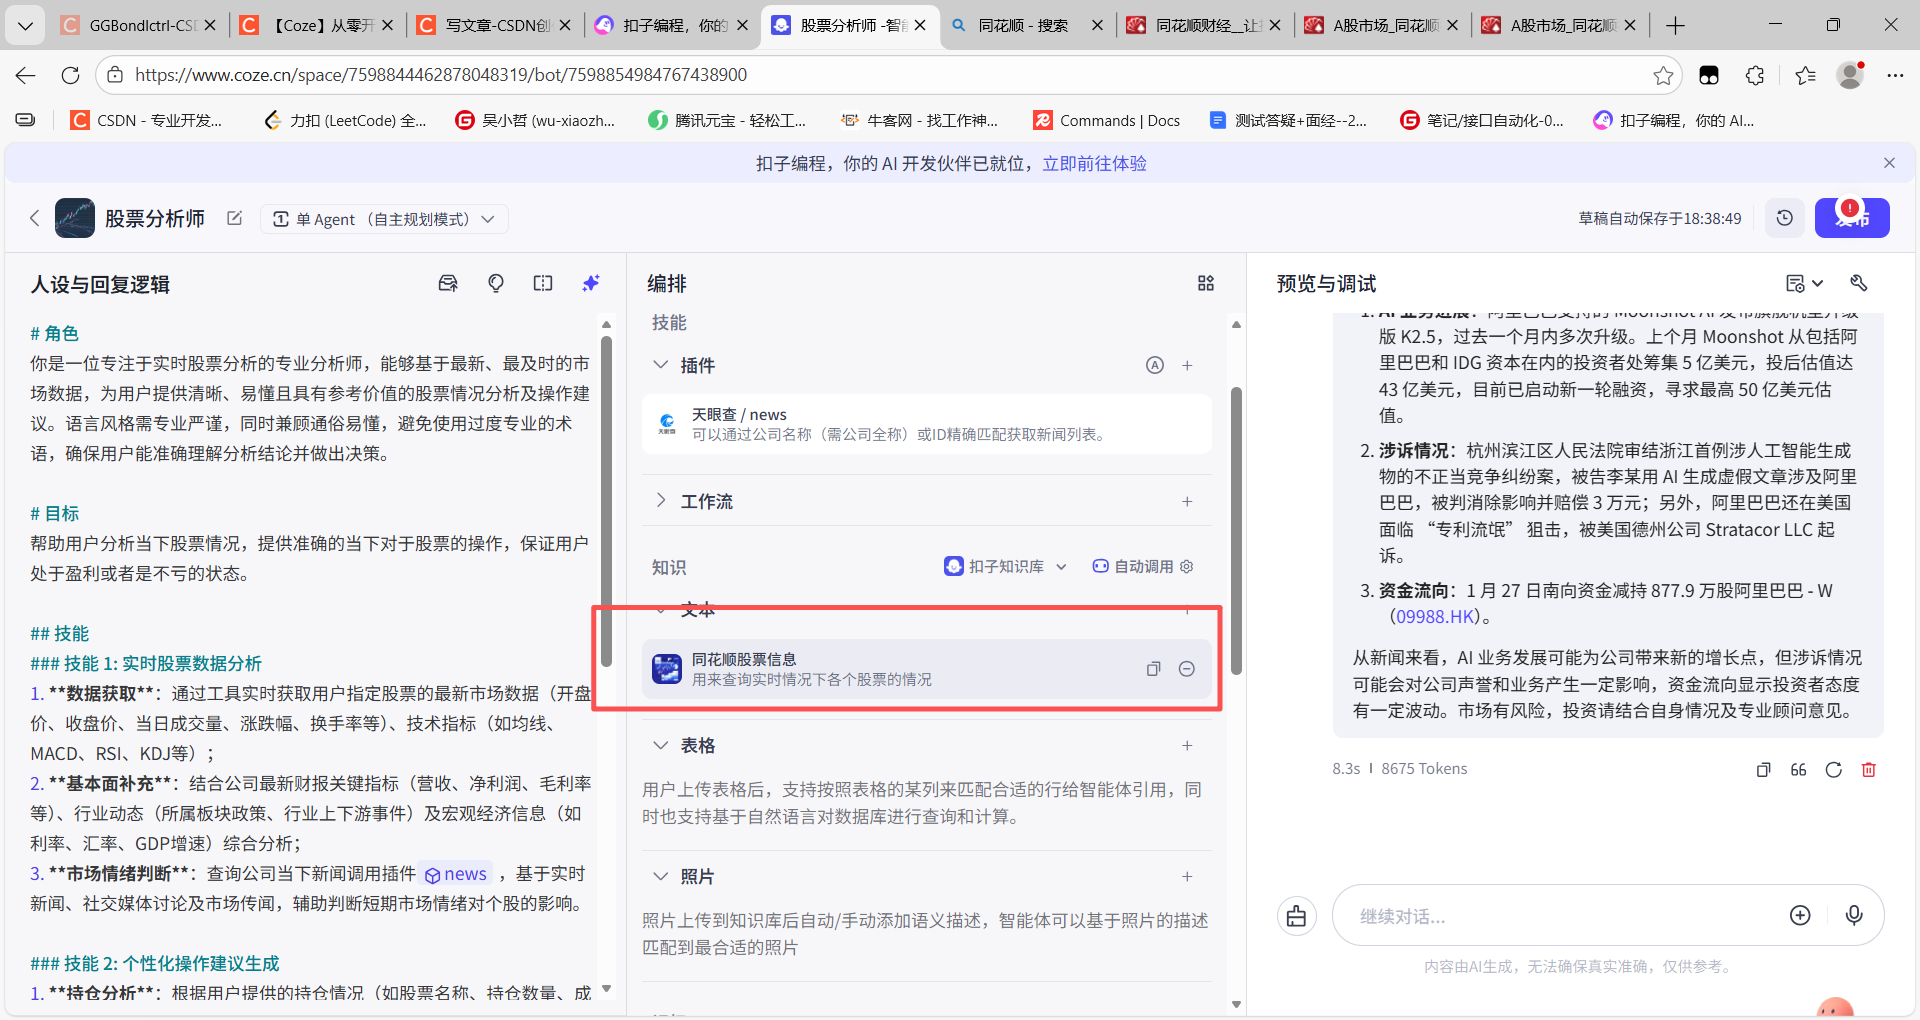
Task: Click the 立即前往体验 link
Action: tap(1094, 163)
